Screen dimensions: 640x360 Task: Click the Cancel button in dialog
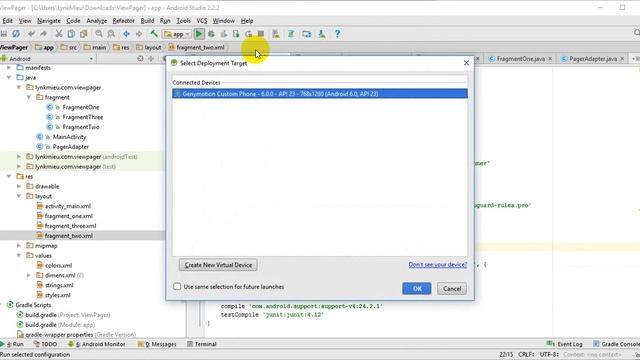tap(452, 289)
